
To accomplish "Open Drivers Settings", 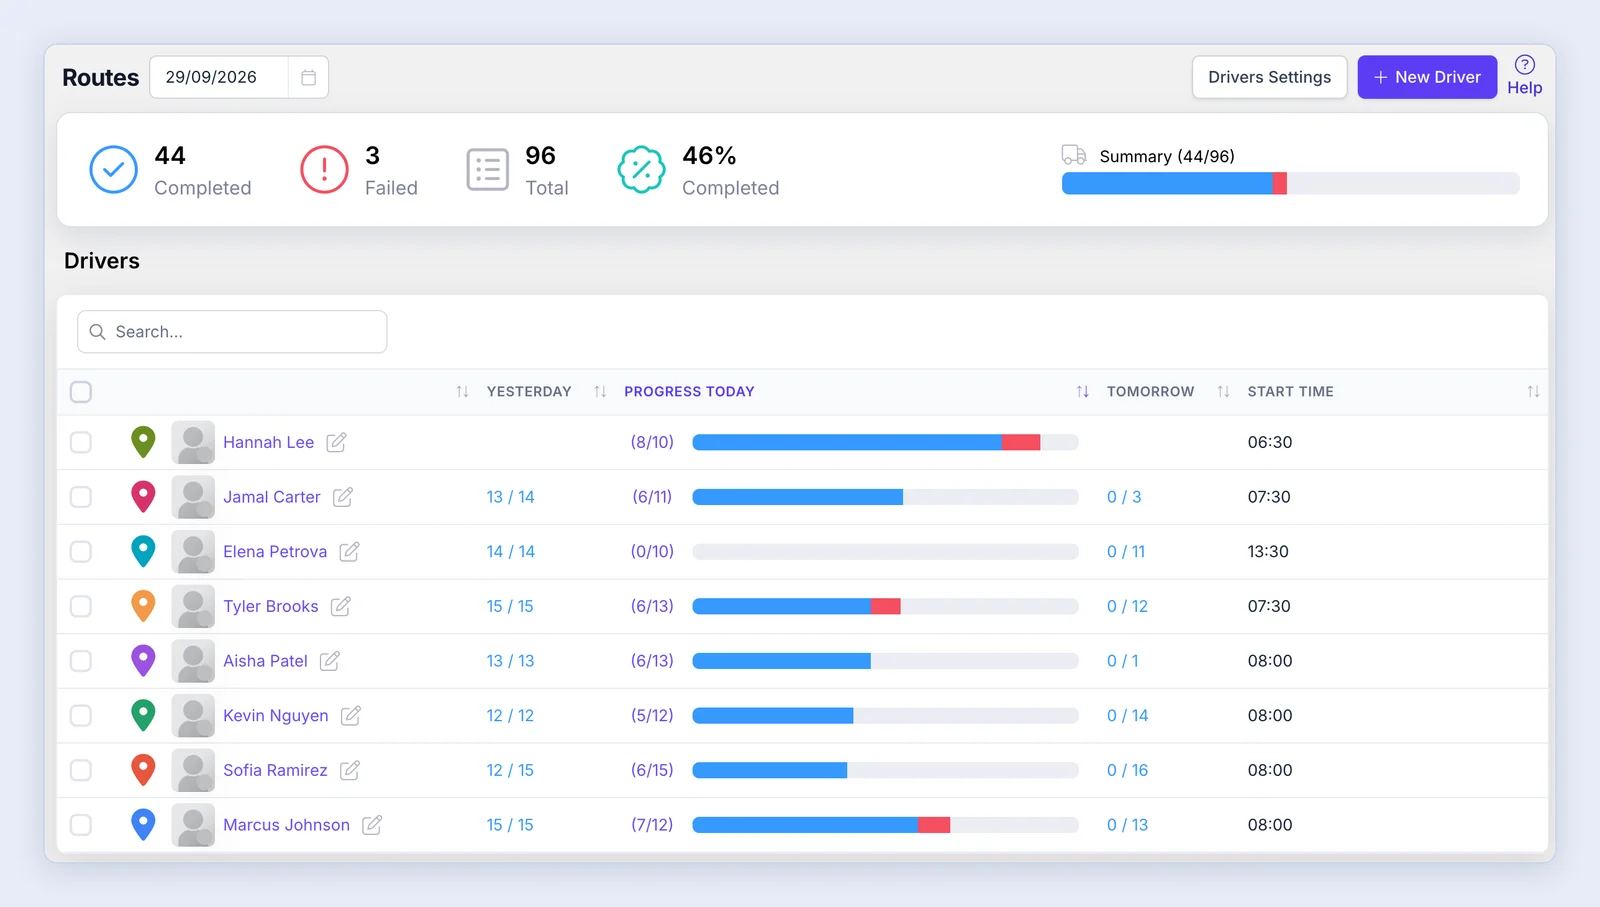I will (x=1269, y=77).
